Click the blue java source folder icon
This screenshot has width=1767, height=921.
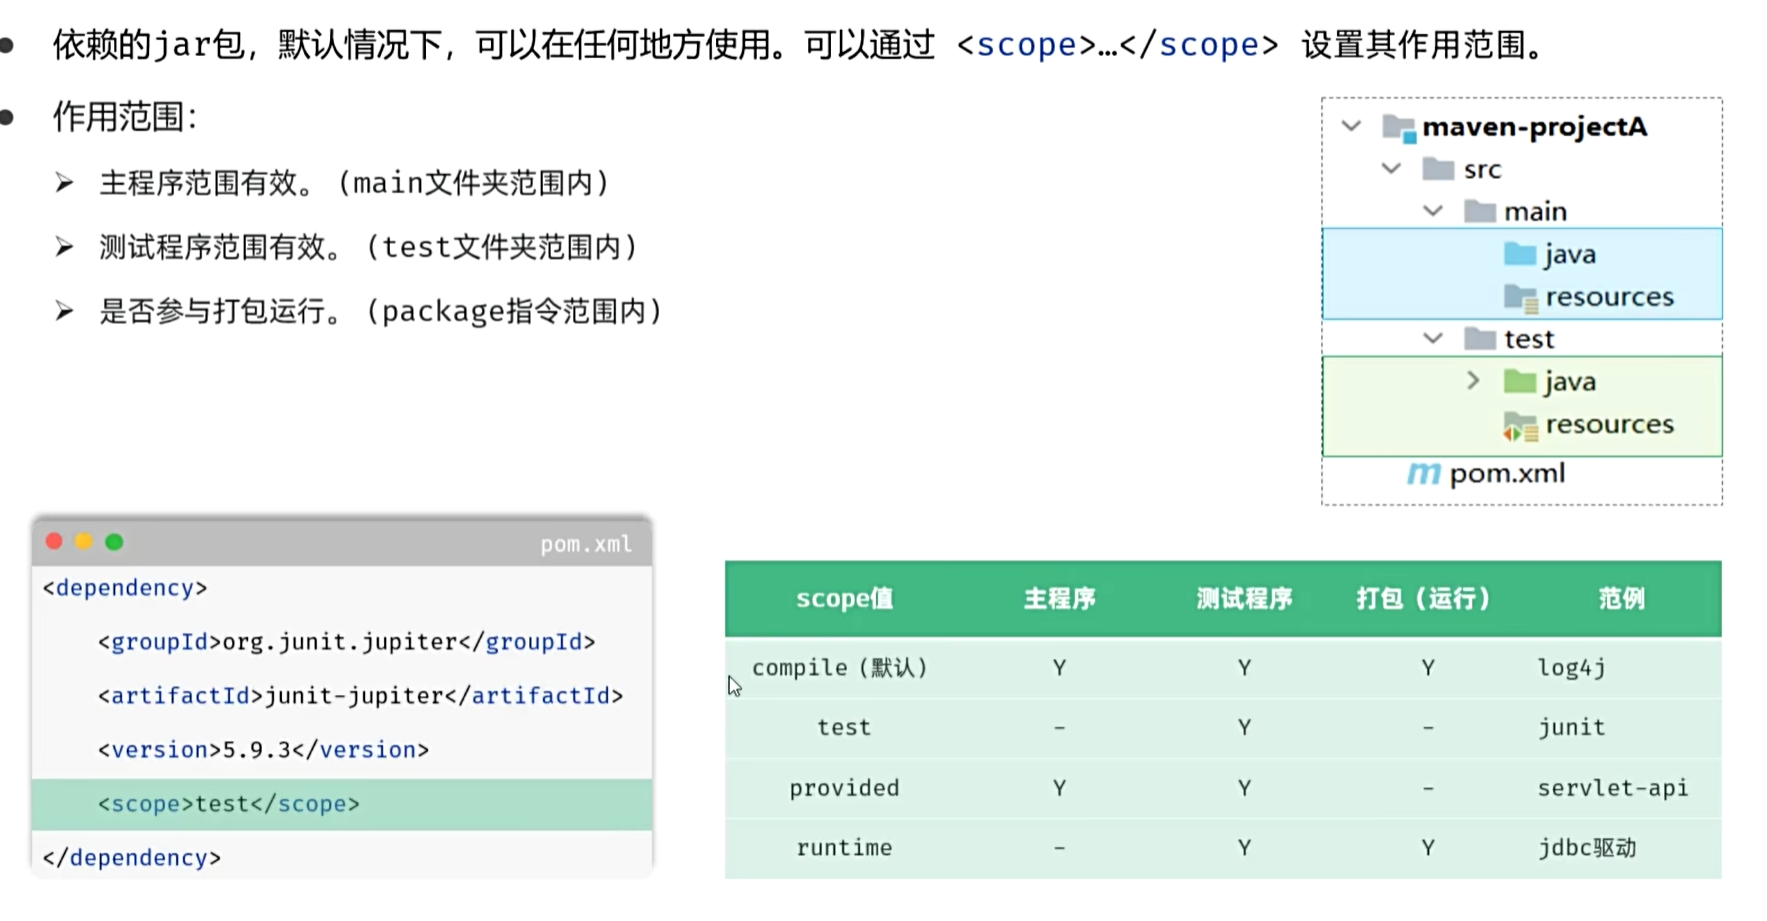(1520, 254)
